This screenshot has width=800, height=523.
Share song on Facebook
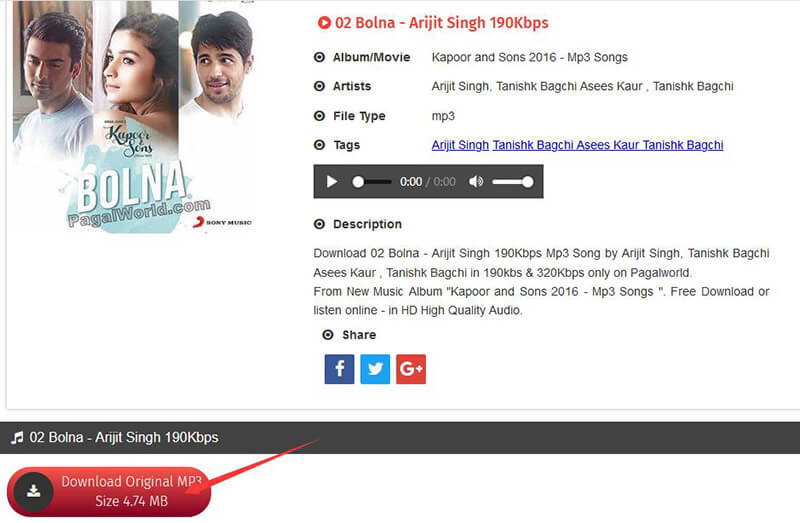339,369
